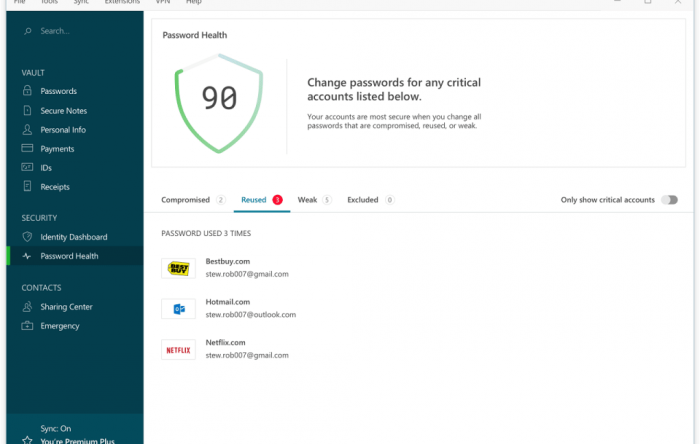Open the Tools menu
Viewport: 700px width, 444px height.
click(49, 2)
